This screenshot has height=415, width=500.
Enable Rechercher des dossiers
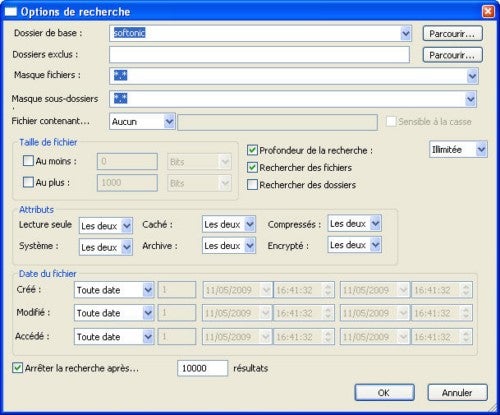[252, 185]
